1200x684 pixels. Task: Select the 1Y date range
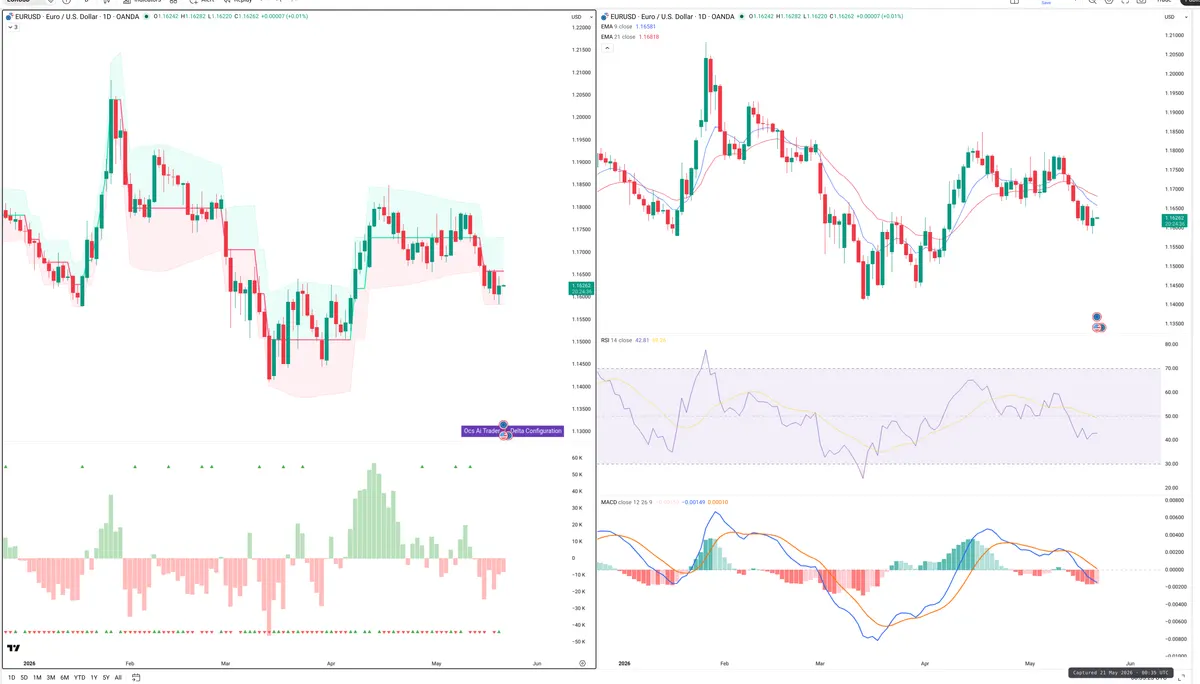click(94, 677)
